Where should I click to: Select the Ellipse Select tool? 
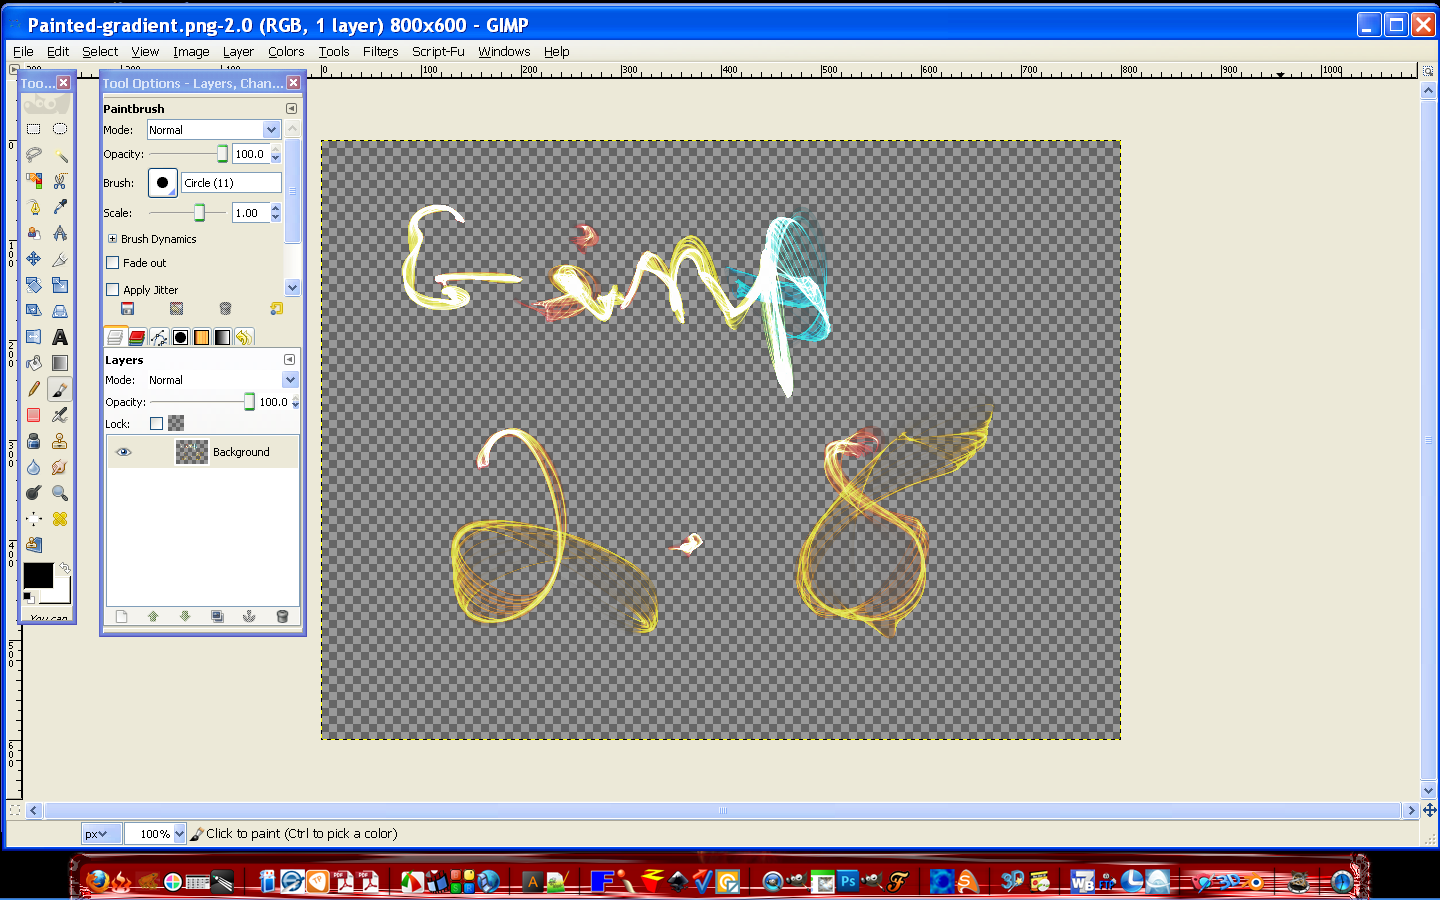60,129
